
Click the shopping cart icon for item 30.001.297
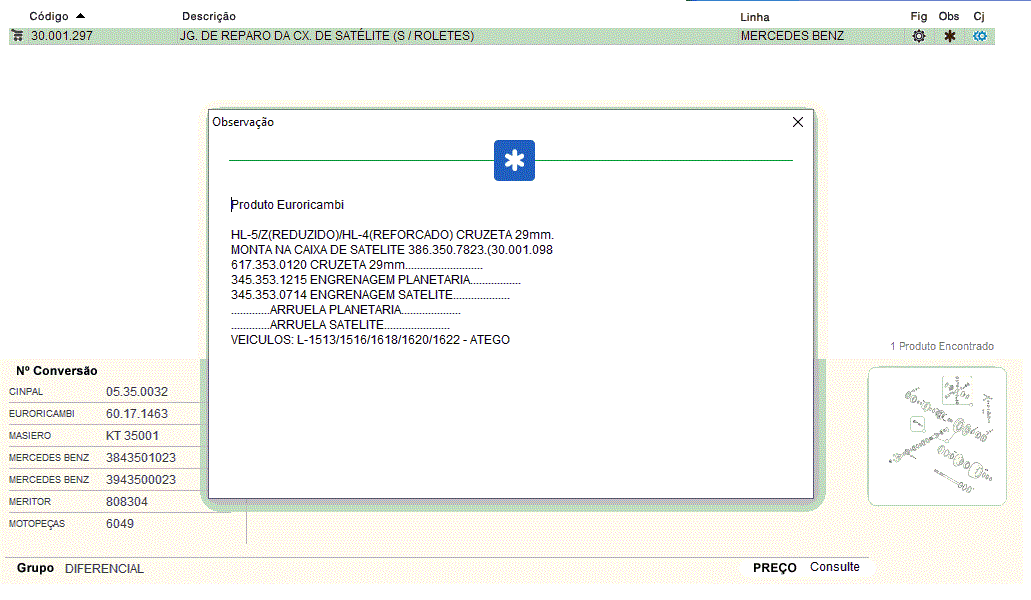pyautogui.click(x=17, y=36)
